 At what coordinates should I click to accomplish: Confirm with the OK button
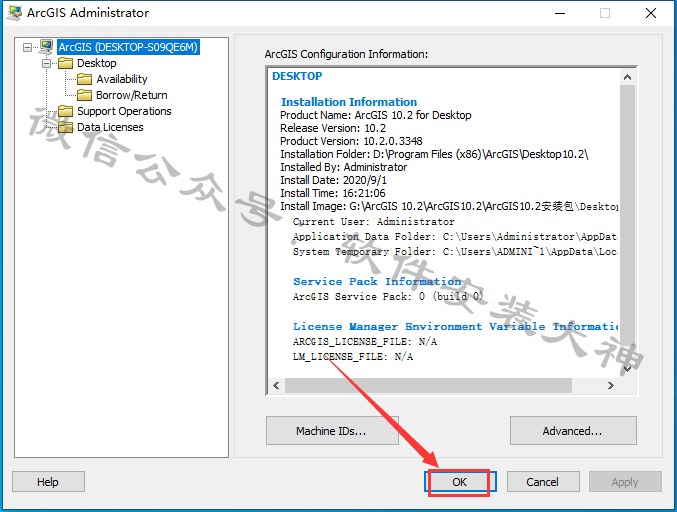(x=460, y=481)
